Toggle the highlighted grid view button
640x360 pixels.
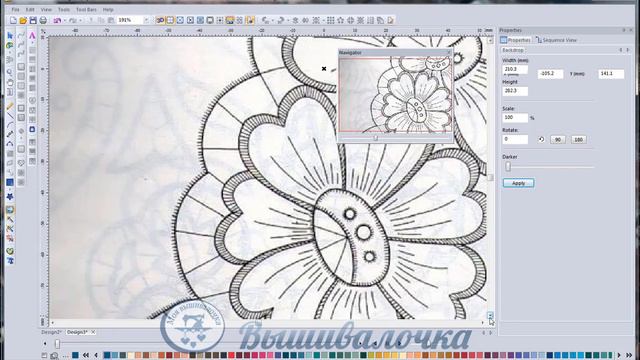[x=170, y=20]
